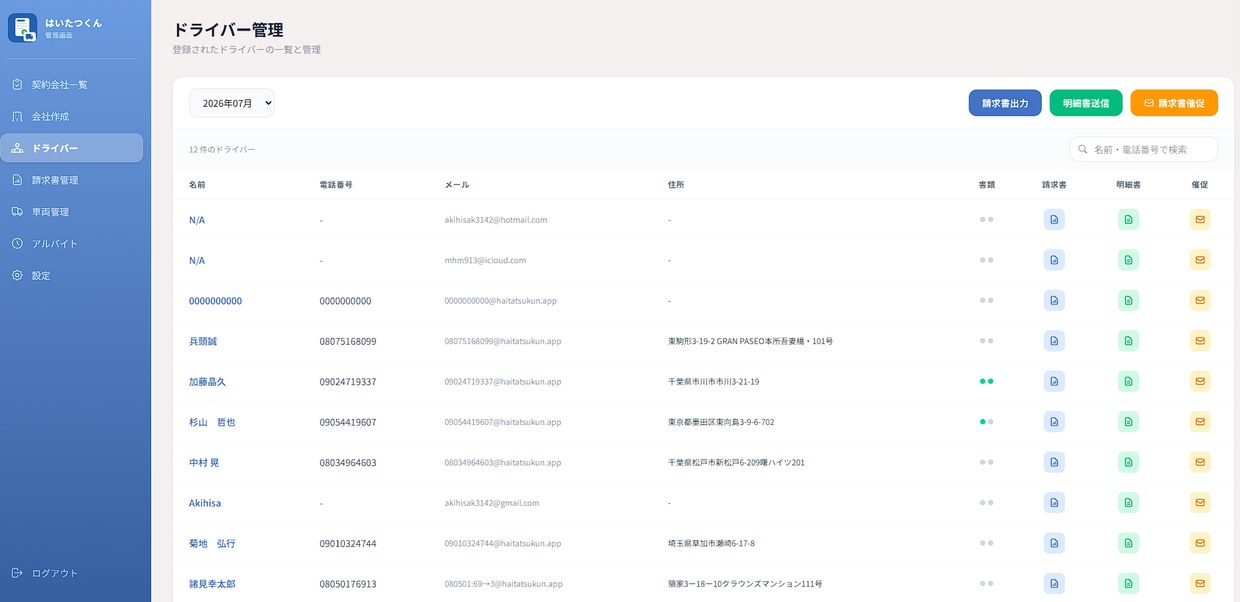Send reminder mail icon for 中村 晃

1200,462
